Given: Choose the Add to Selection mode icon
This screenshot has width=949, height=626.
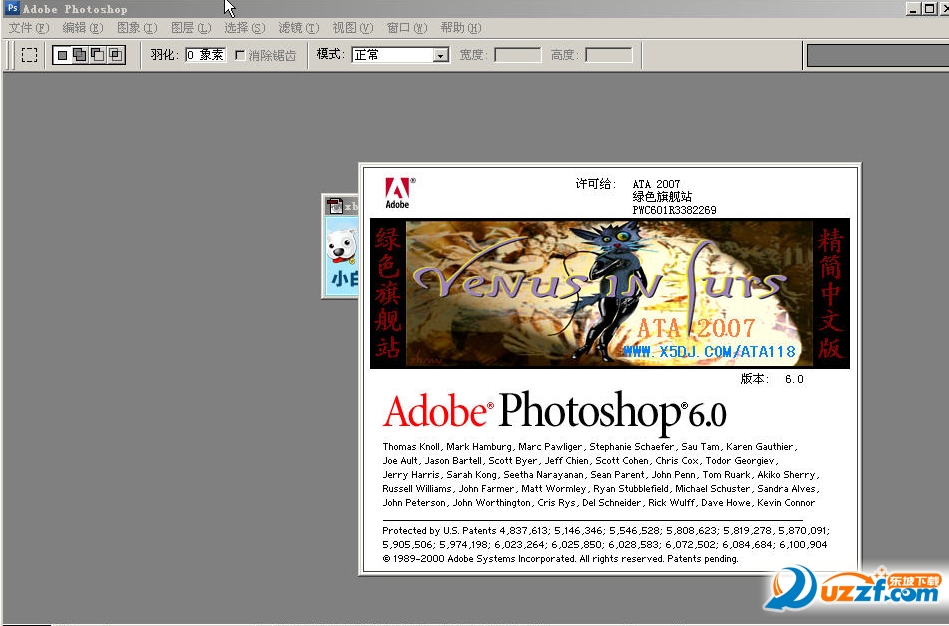Looking at the screenshot, I should tap(80, 55).
